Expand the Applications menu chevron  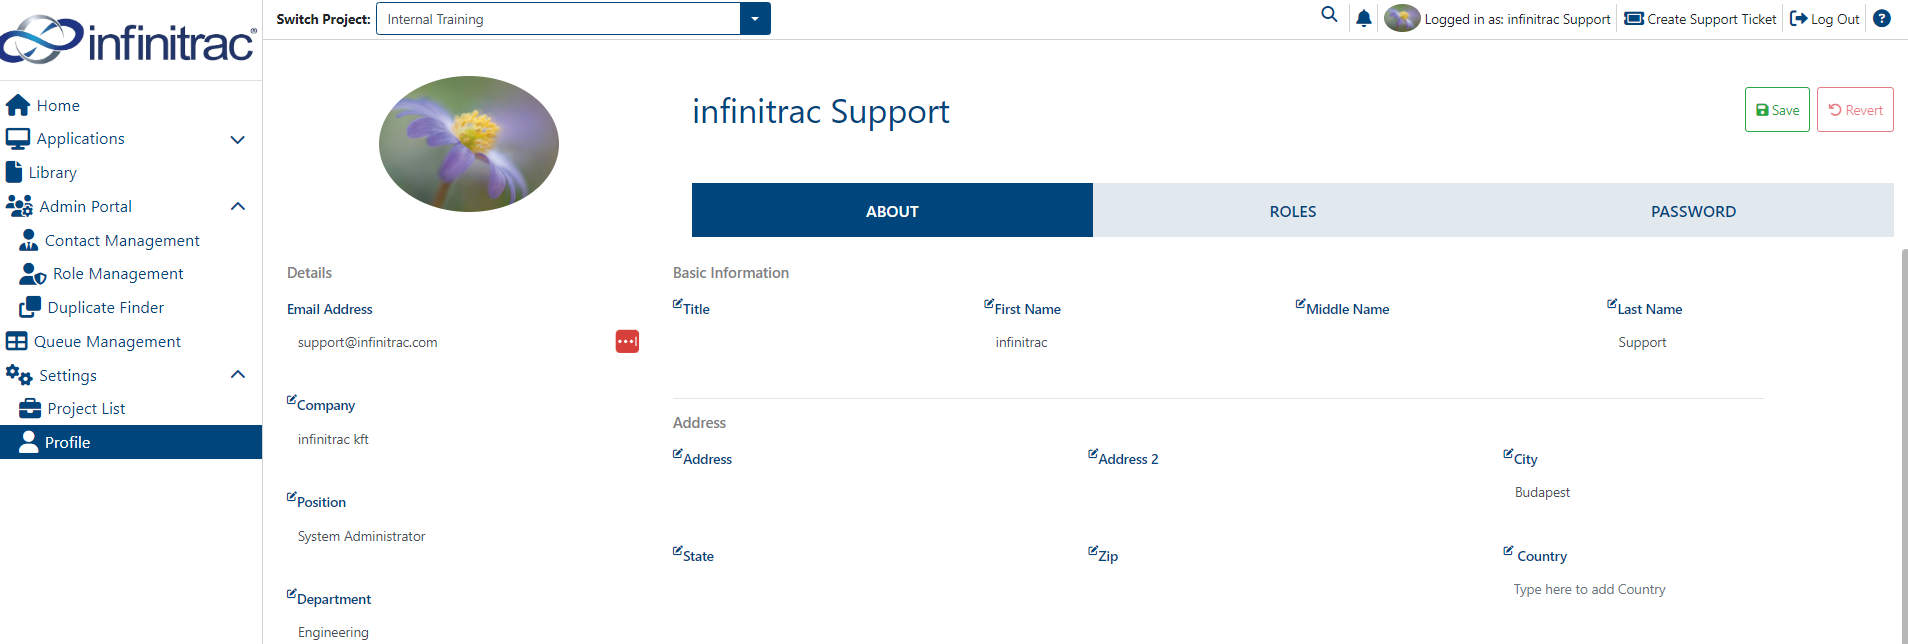pyautogui.click(x=238, y=139)
